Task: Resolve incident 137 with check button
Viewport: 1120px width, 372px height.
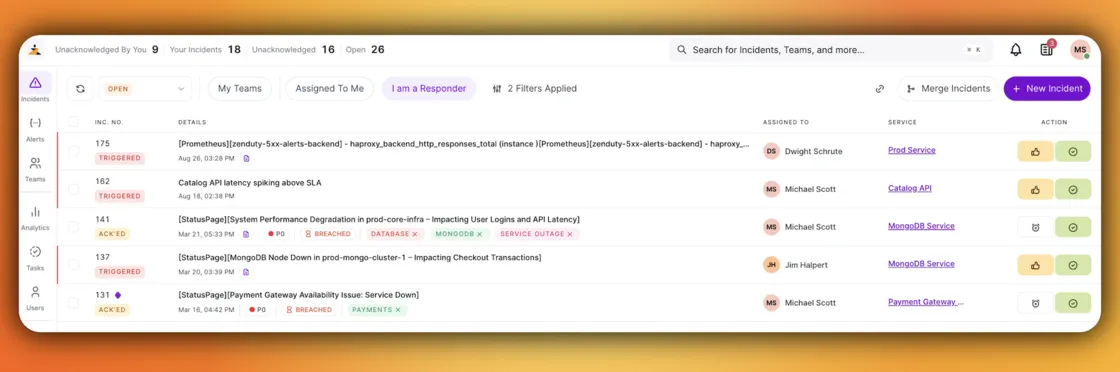Action: (1073, 265)
